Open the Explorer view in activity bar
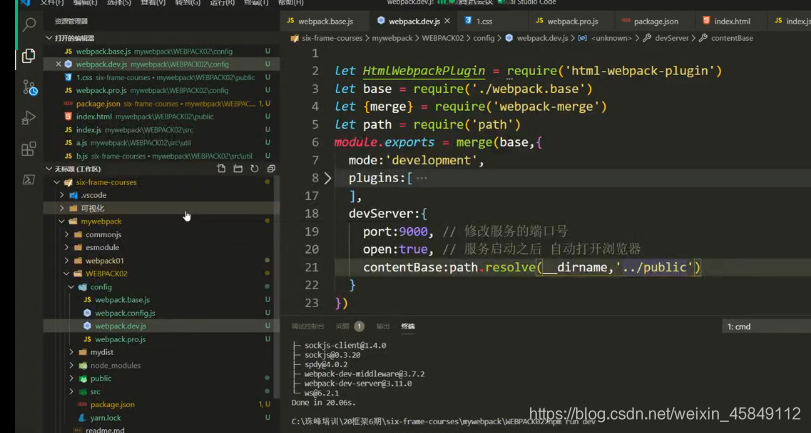The image size is (811, 433). click(x=29, y=56)
